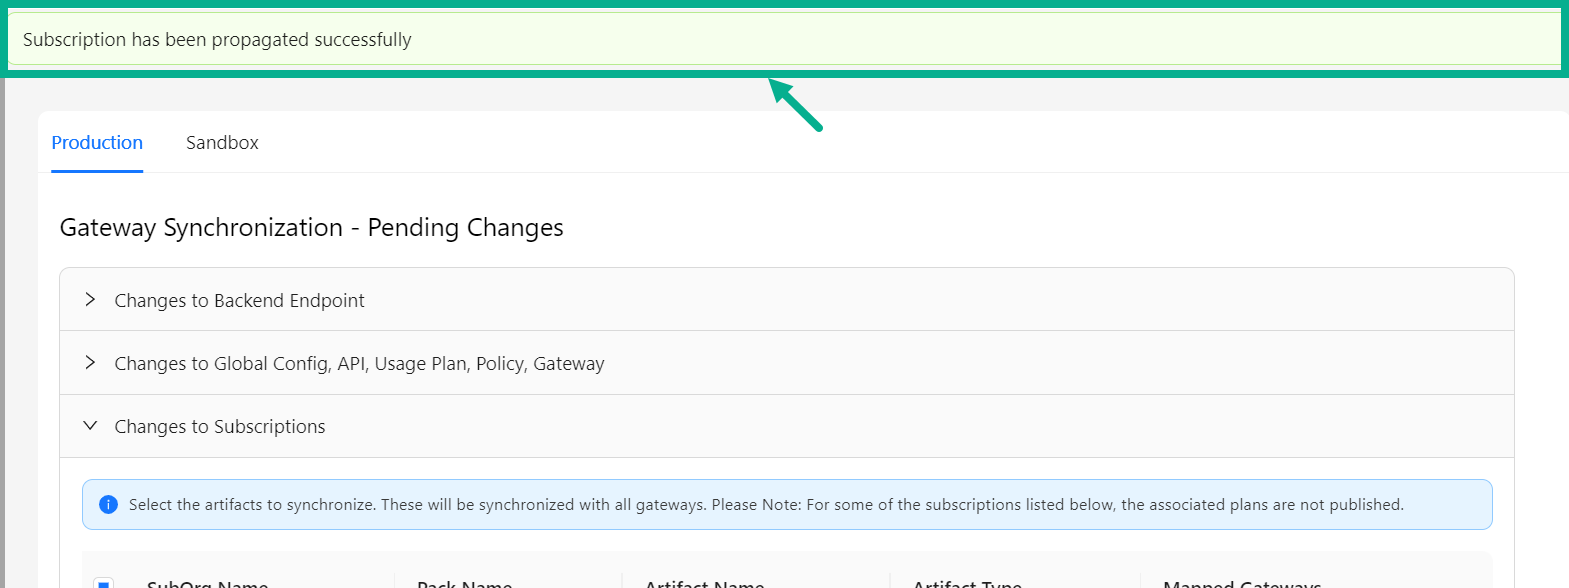Click the Pack Name column header
1569x588 pixels.
464,584
